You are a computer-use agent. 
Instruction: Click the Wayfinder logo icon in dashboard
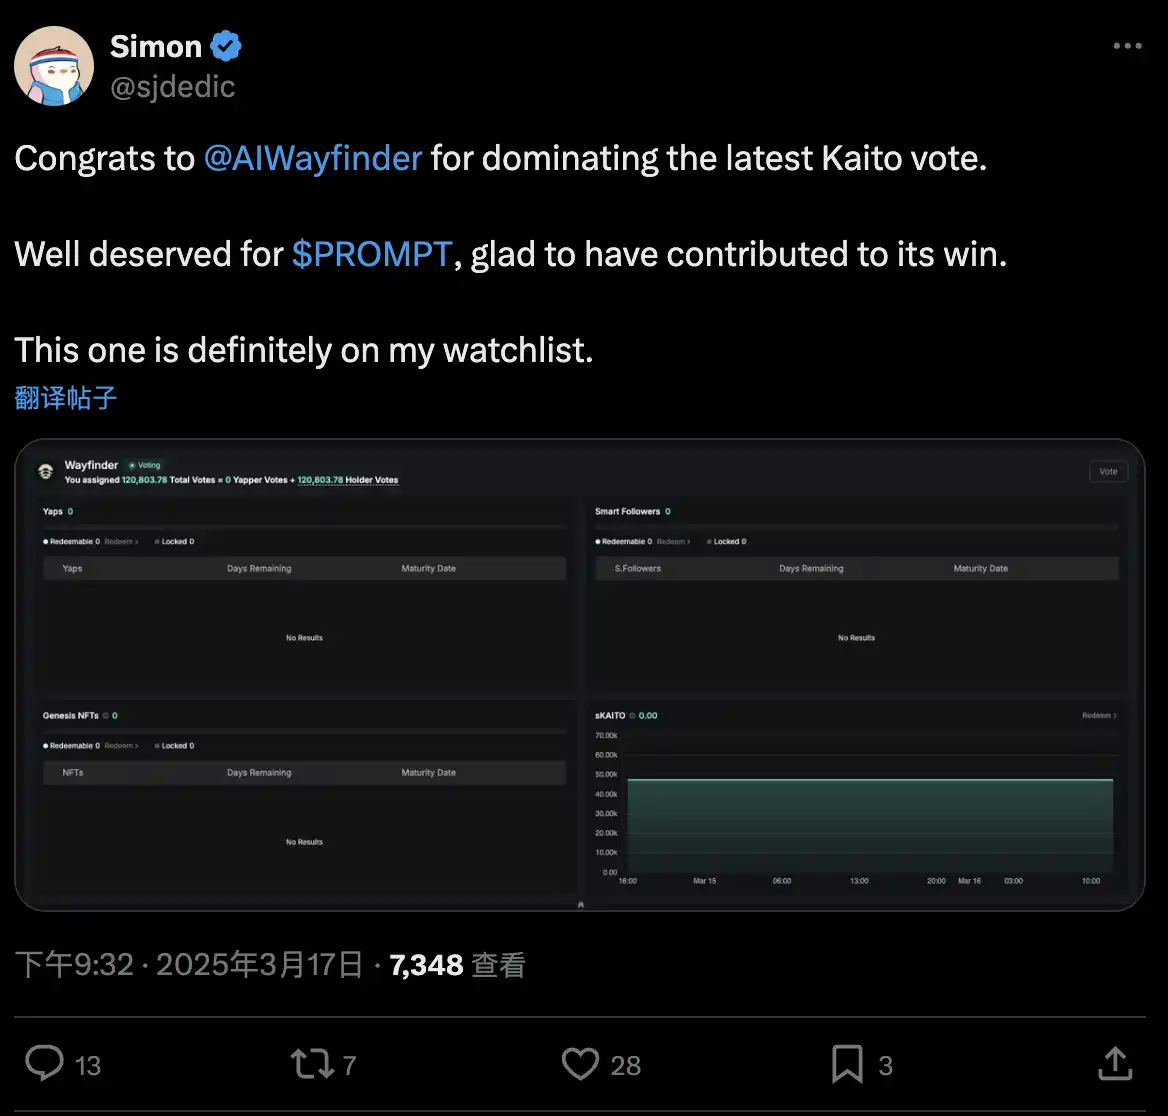(45, 472)
